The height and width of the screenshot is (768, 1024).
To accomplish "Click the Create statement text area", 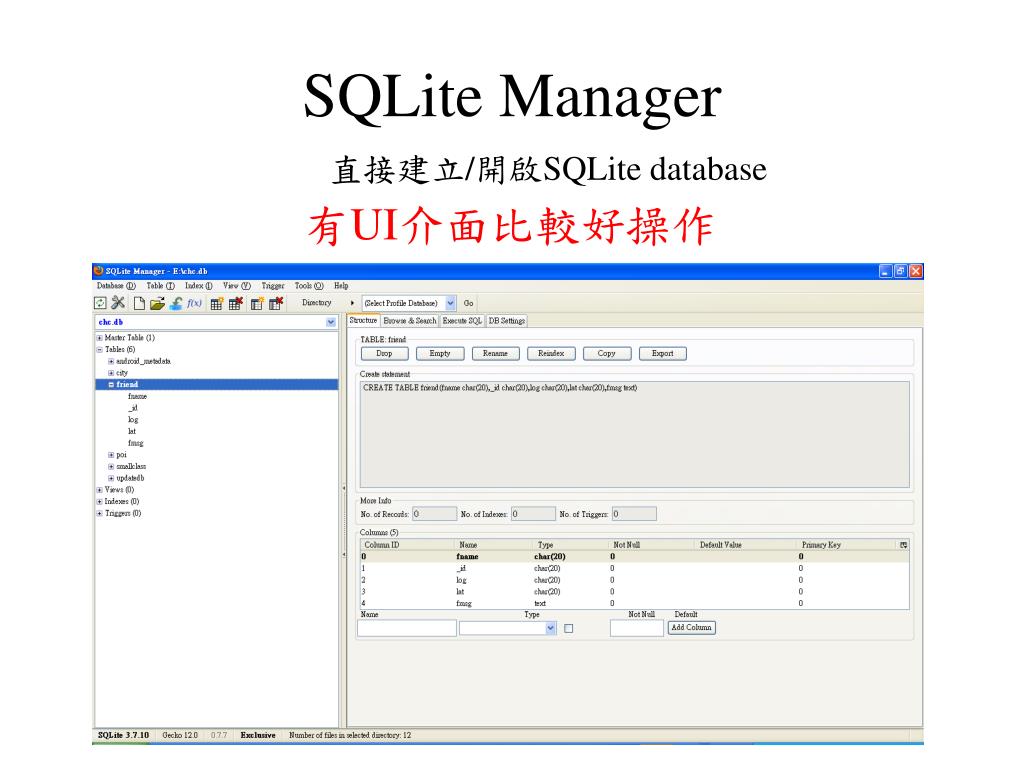I will 635,434.
